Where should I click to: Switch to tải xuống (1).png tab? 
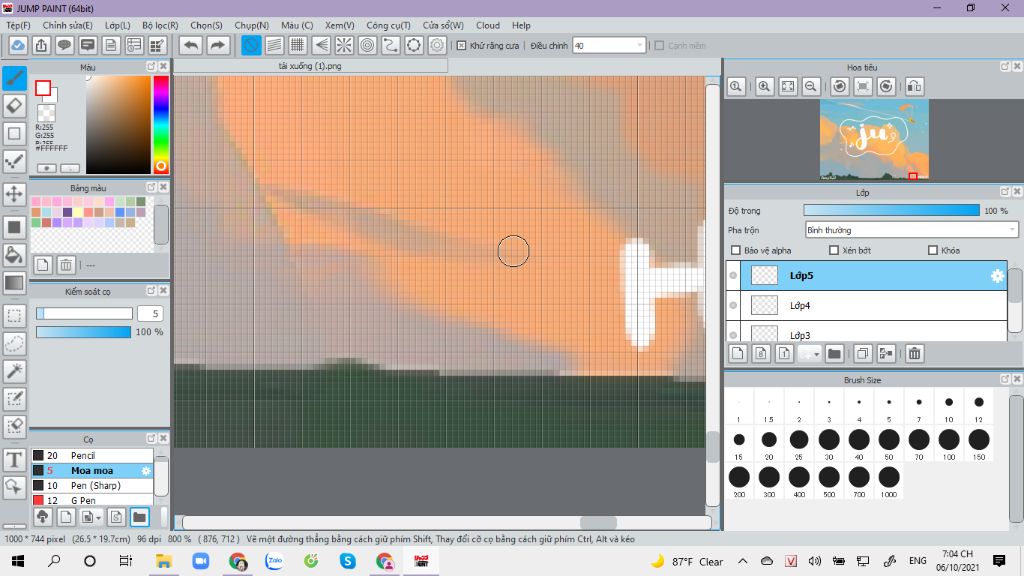click(310, 66)
